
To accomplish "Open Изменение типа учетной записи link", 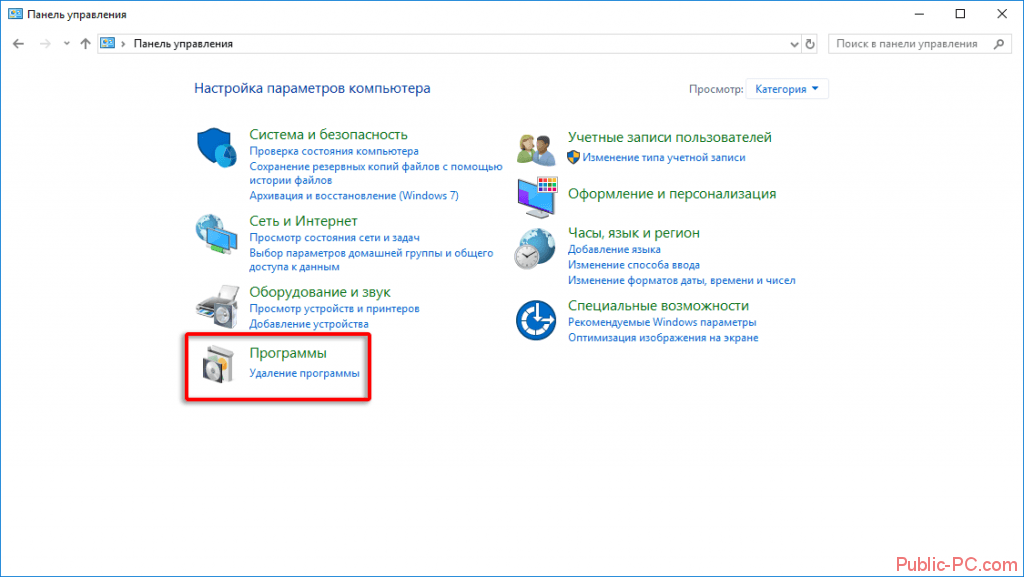I will tap(663, 157).
